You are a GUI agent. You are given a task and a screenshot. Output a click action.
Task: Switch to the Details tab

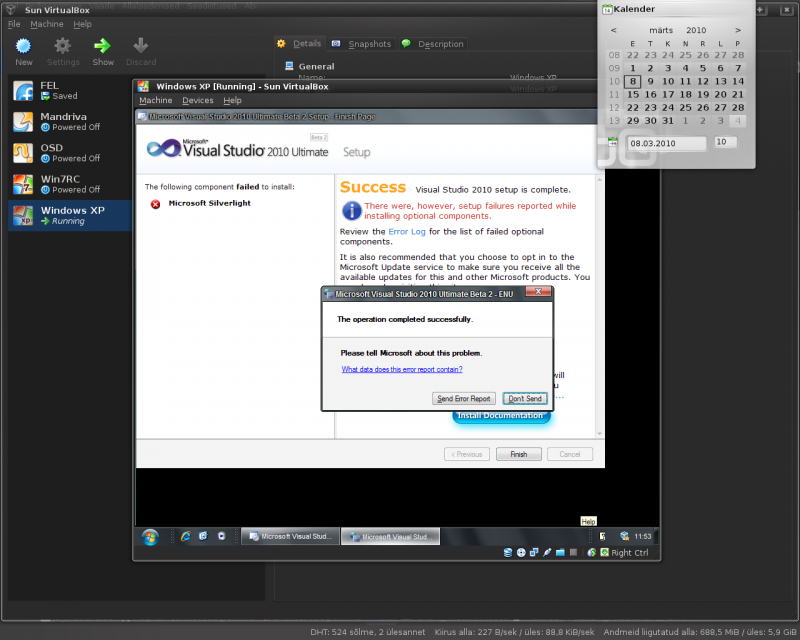(299, 44)
